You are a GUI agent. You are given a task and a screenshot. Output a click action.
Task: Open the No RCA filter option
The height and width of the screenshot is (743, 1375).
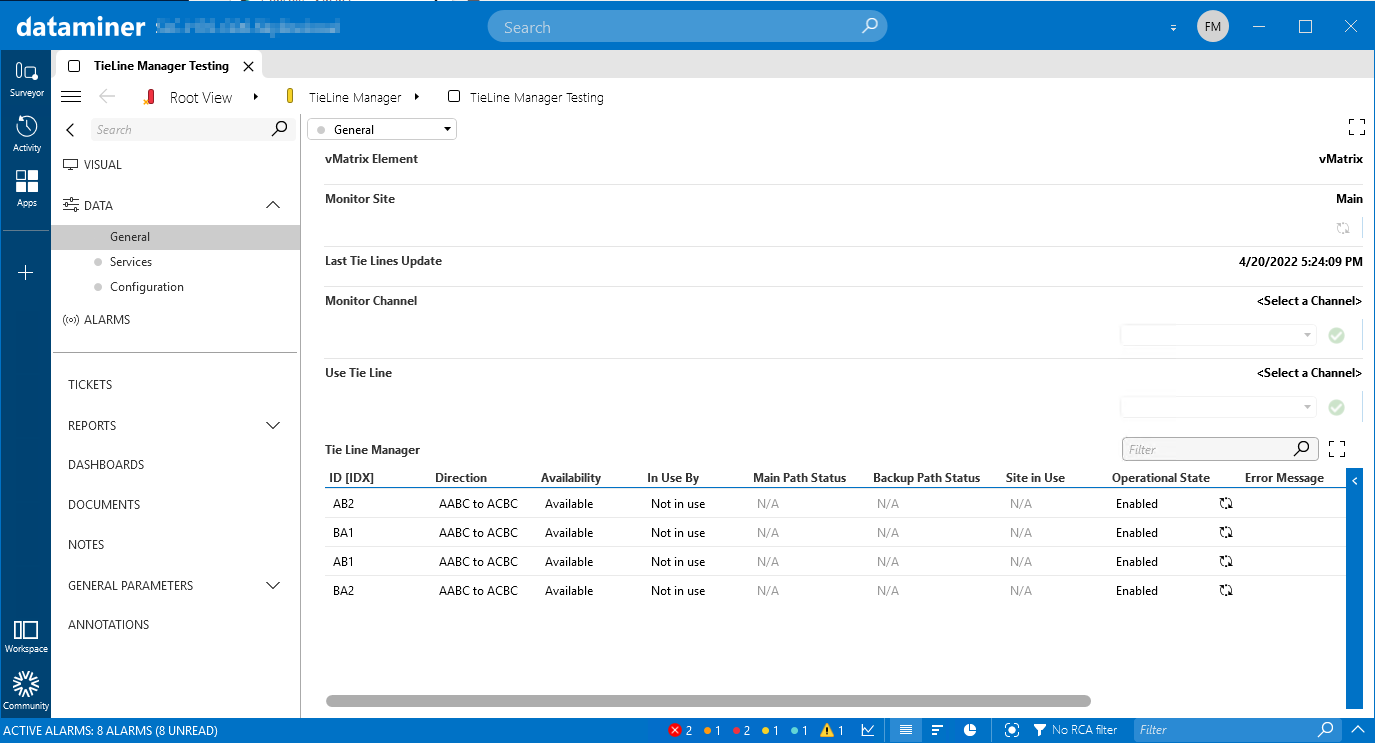click(1075, 730)
